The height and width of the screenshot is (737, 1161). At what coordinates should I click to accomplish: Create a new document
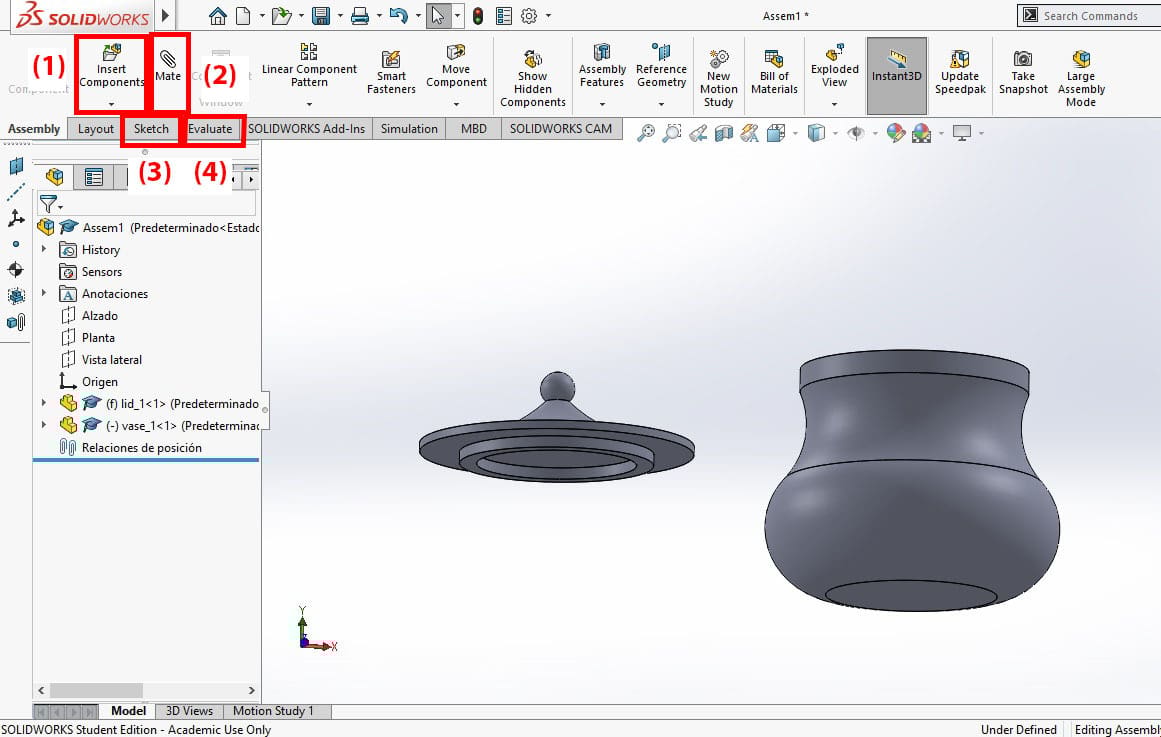(x=243, y=16)
